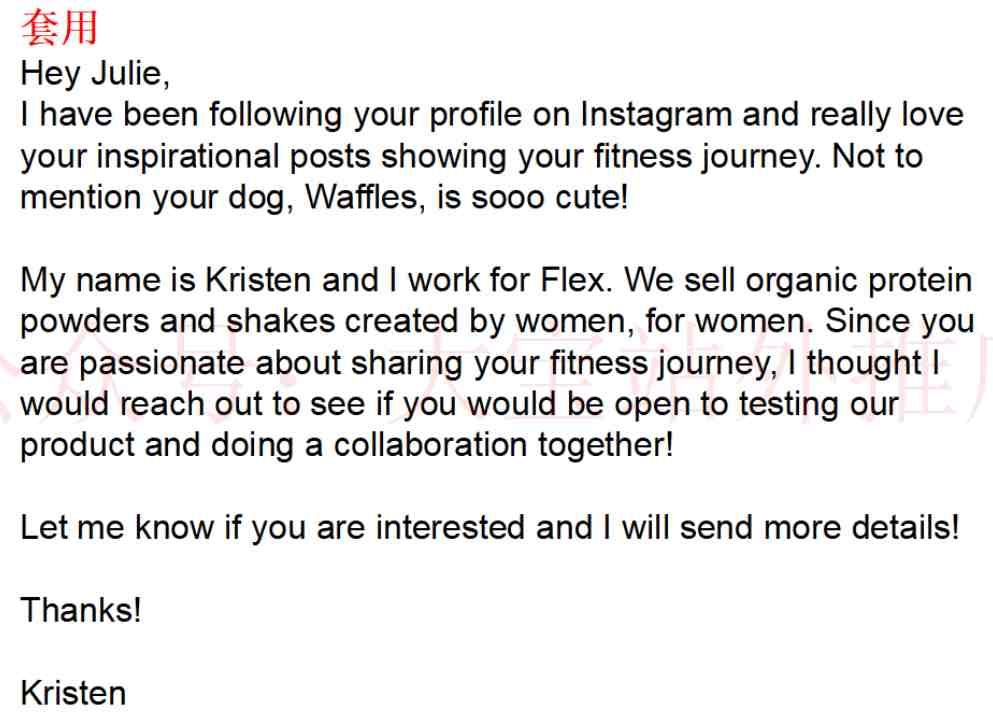Click "Let me know" sentence start
993x728 pixels.
pos(117,528)
